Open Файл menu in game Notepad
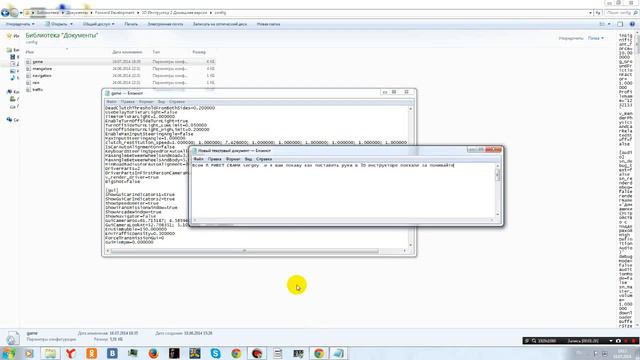 tap(111, 102)
